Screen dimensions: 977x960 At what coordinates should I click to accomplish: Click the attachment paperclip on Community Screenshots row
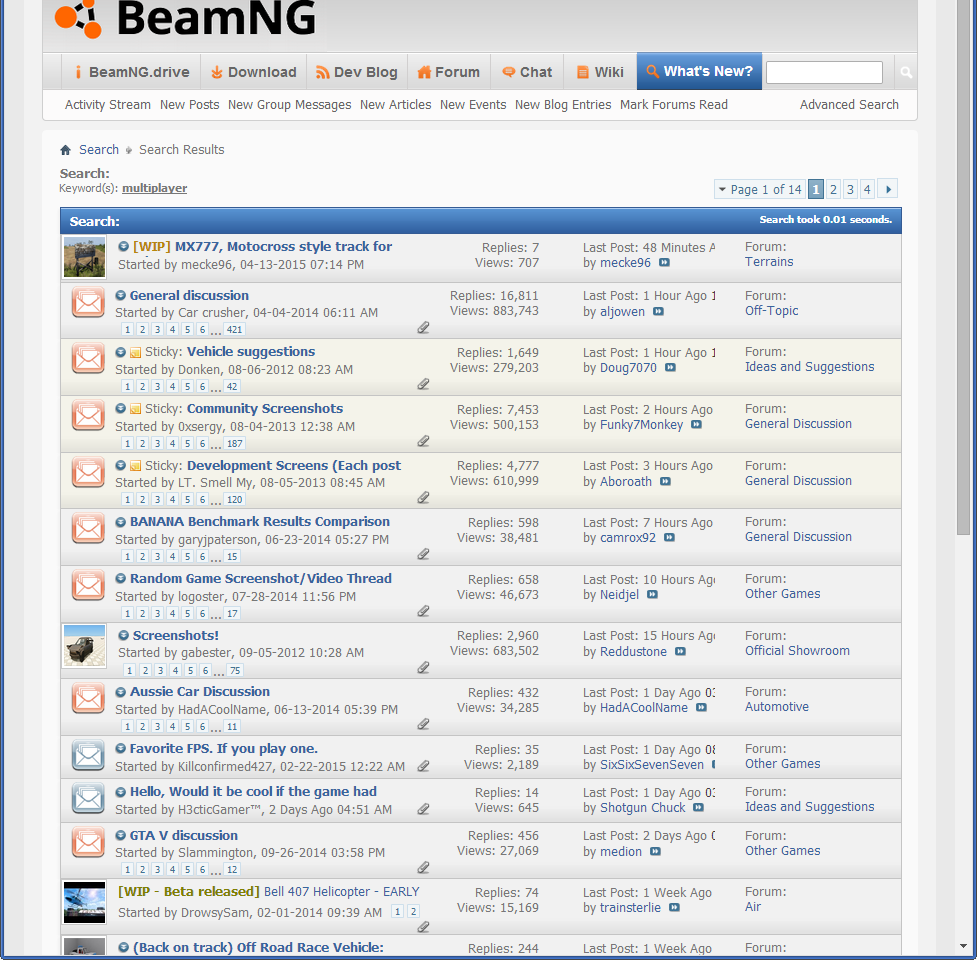(x=423, y=441)
